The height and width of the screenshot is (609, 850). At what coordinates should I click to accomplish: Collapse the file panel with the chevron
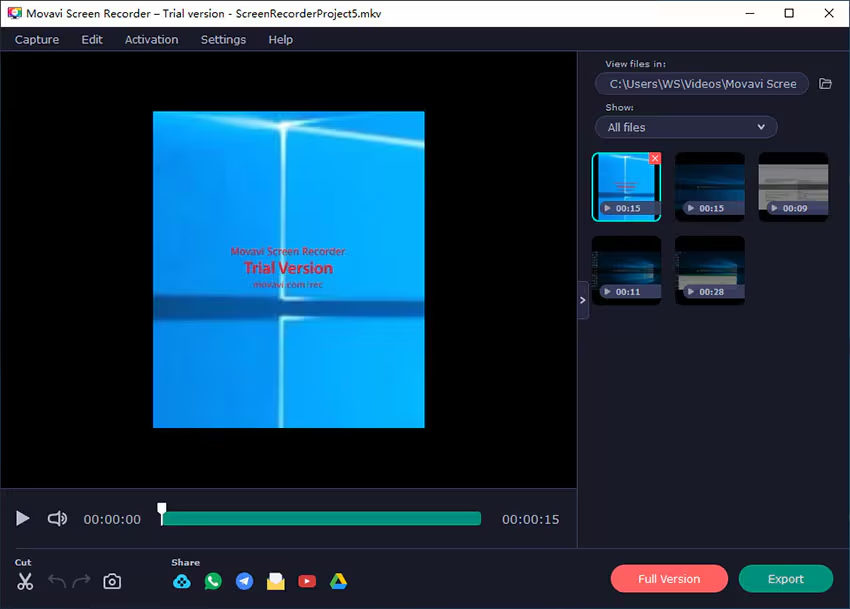[x=582, y=299]
